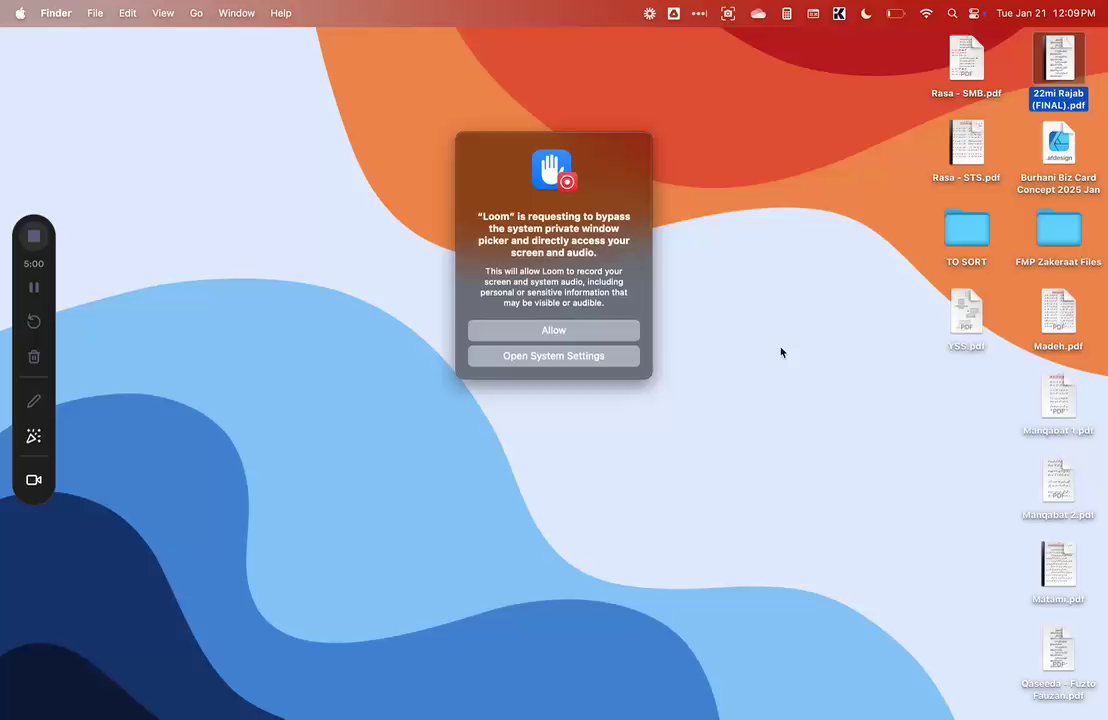Image resolution: width=1108 pixels, height=720 pixels.
Task: Allow Loom screen and audio access
Action: point(554,330)
